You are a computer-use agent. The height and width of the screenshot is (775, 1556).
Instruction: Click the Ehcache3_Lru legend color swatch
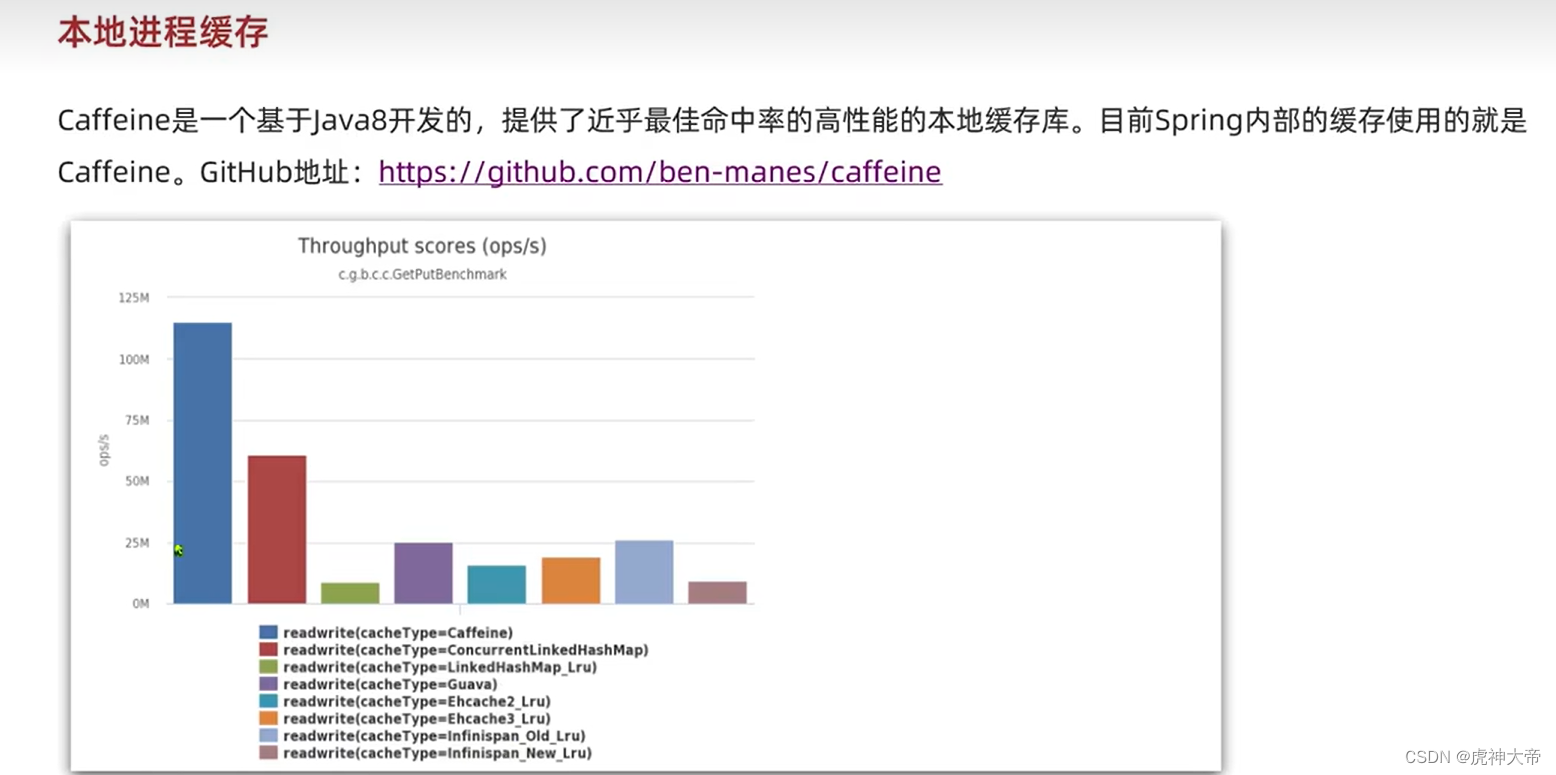(x=268, y=719)
